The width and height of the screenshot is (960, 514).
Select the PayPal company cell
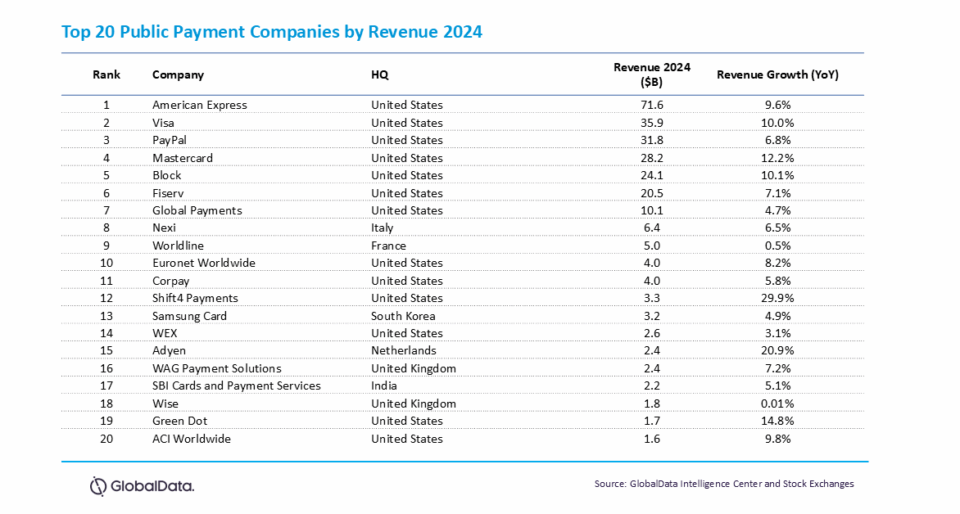(x=170, y=140)
